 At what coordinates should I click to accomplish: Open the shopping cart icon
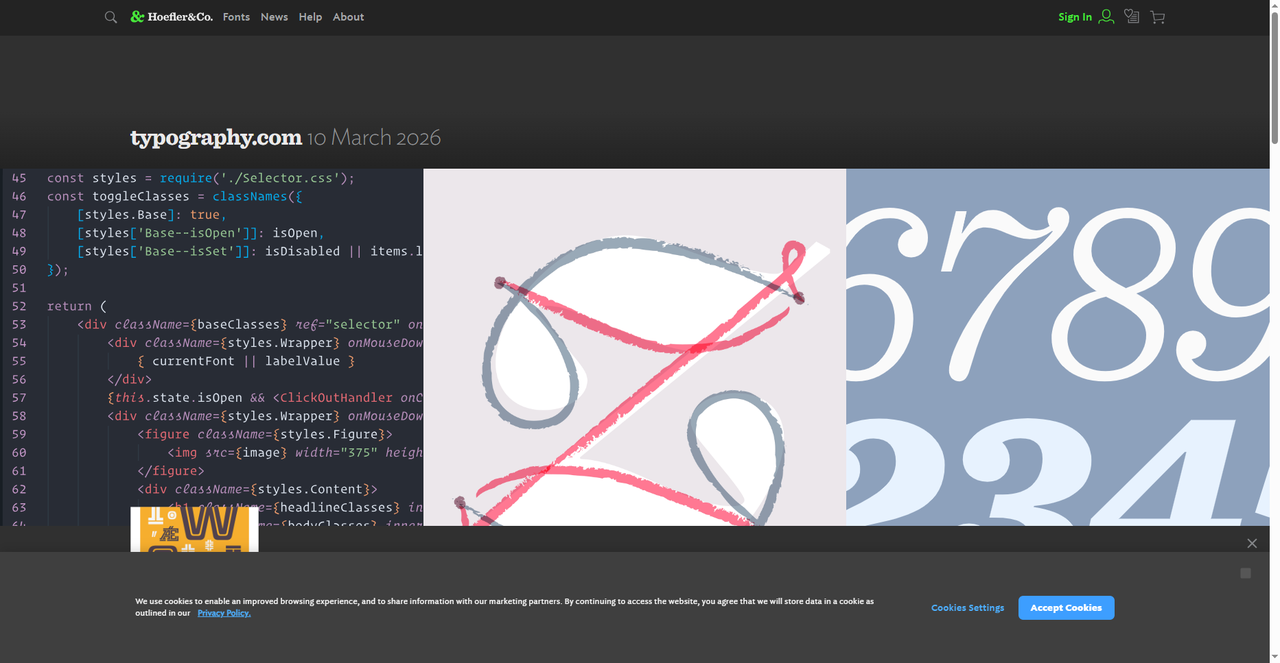pos(1158,17)
